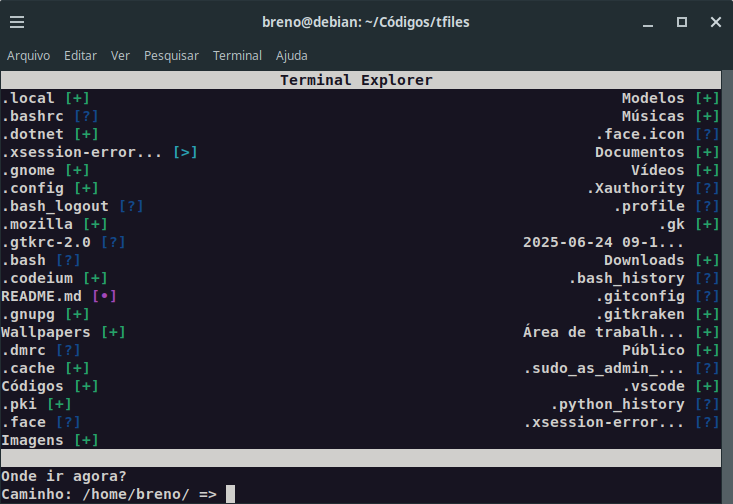The width and height of the screenshot is (733, 504).
Task: Close the terminal window
Action: (x=716, y=22)
